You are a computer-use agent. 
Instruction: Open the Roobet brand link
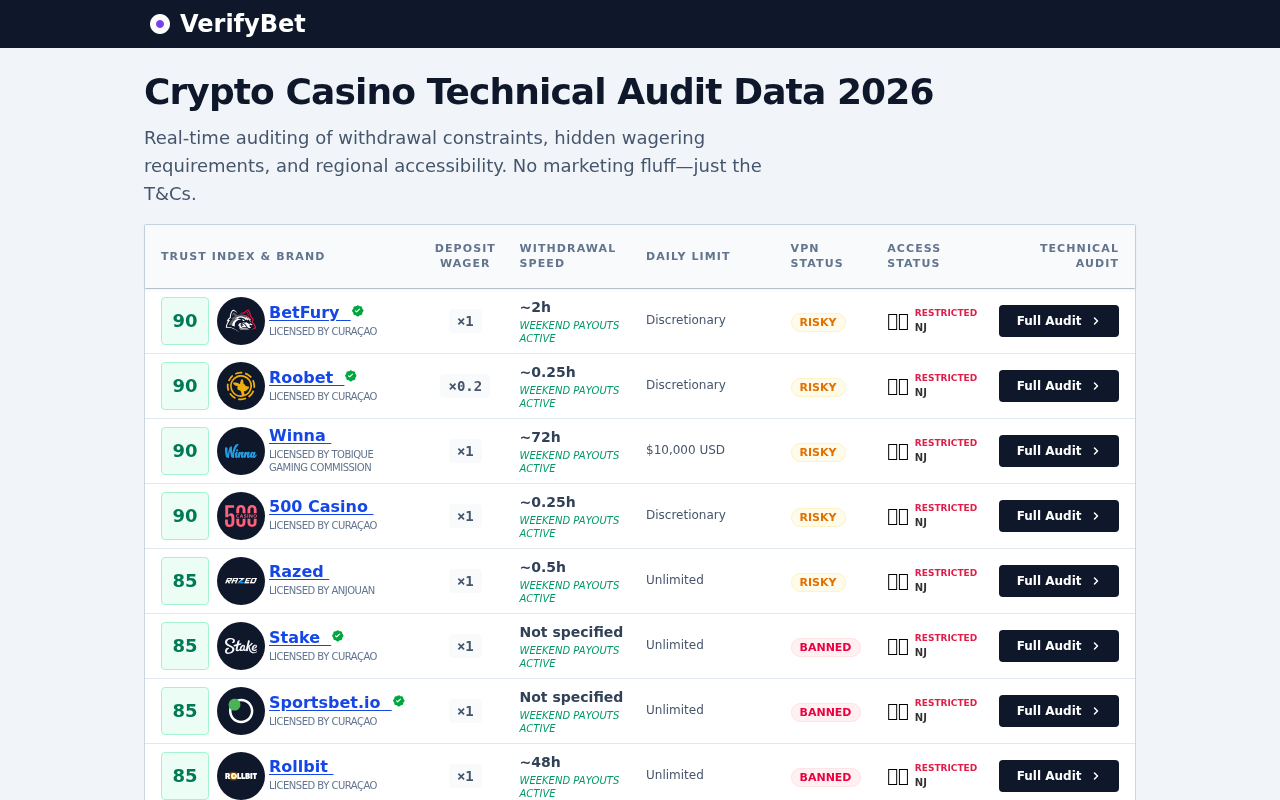301,377
